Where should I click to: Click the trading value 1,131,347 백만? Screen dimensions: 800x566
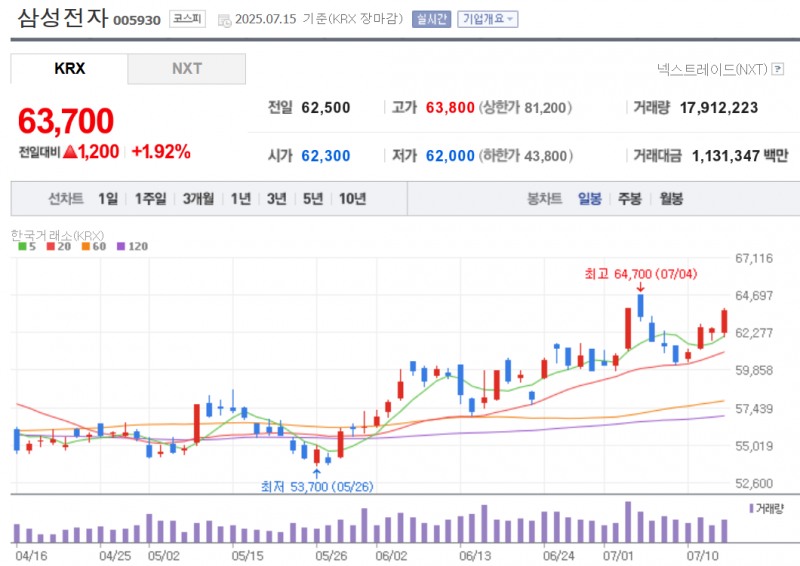tap(740, 156)
